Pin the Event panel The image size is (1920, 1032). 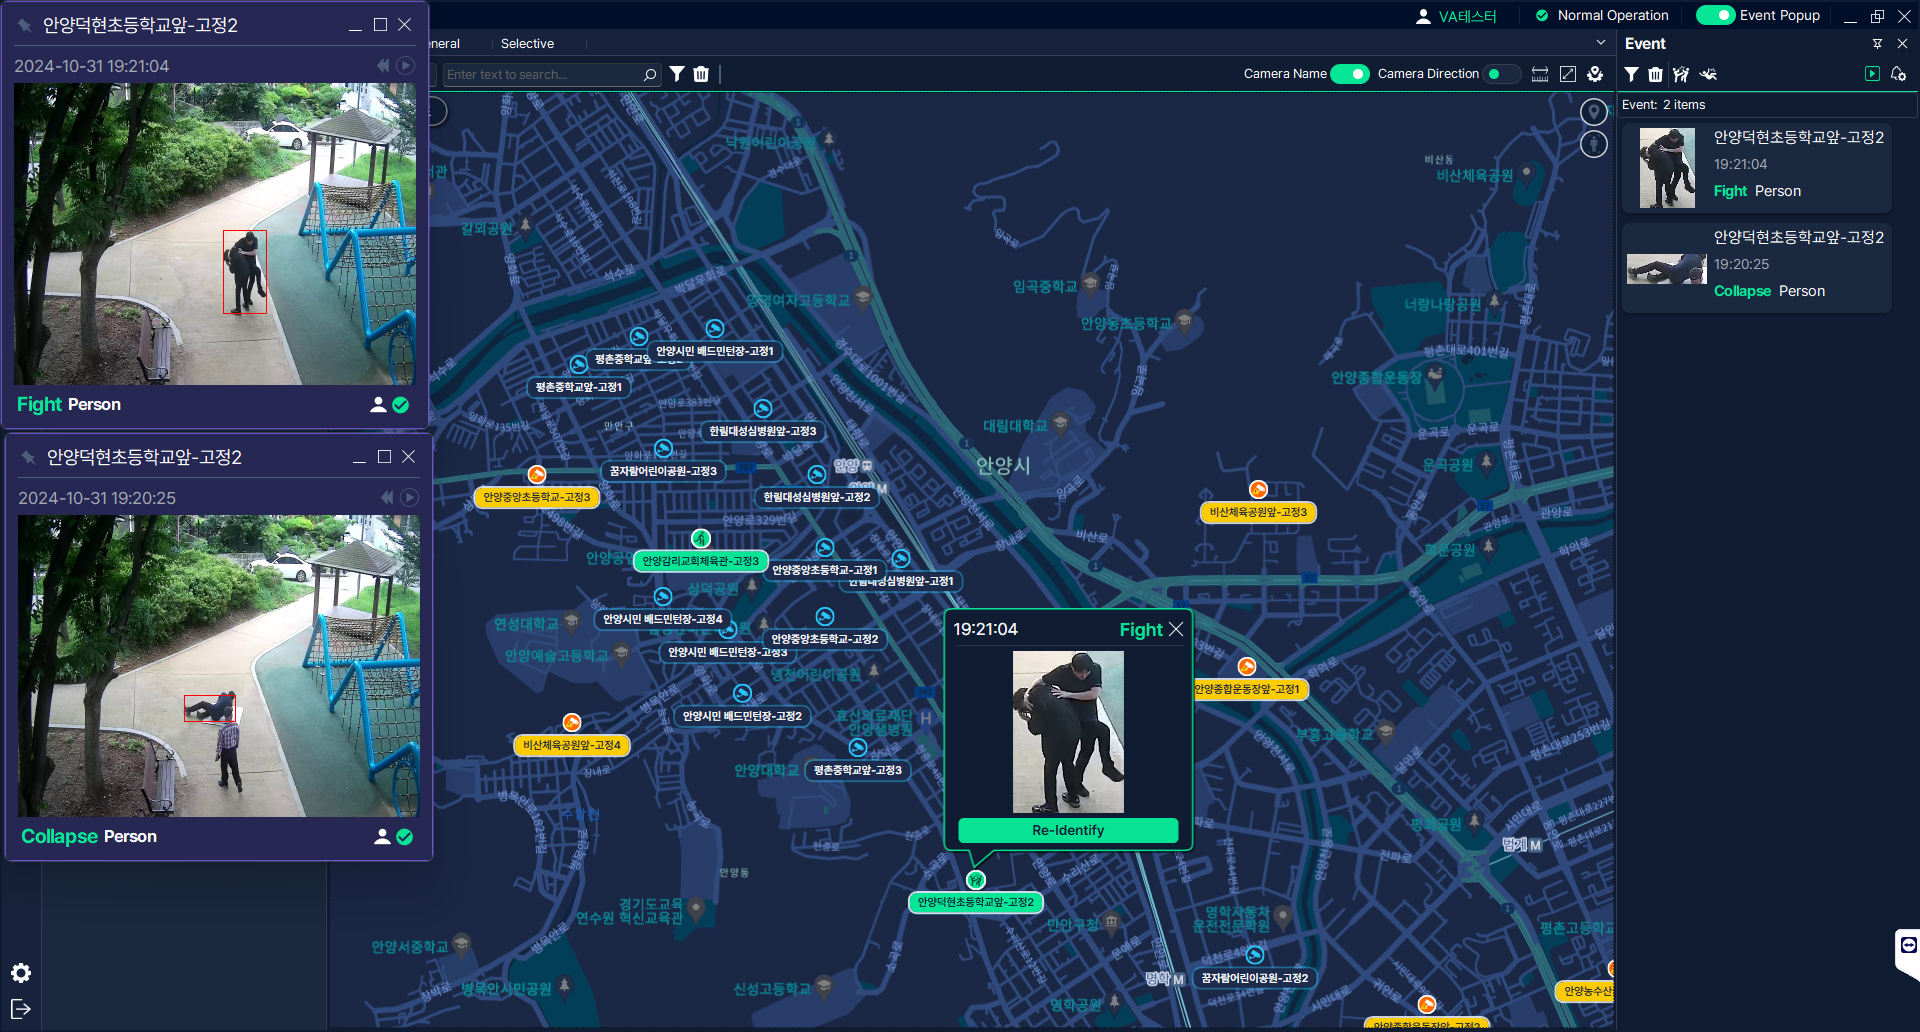coord(1877,44)
